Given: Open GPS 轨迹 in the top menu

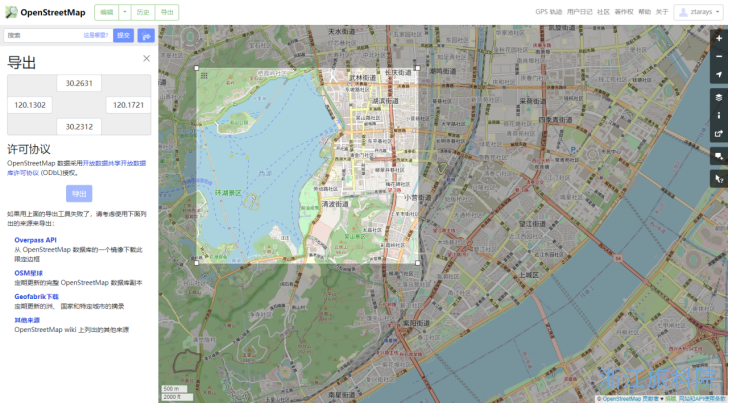Looking at the screenshot, I should coord(549,12).
